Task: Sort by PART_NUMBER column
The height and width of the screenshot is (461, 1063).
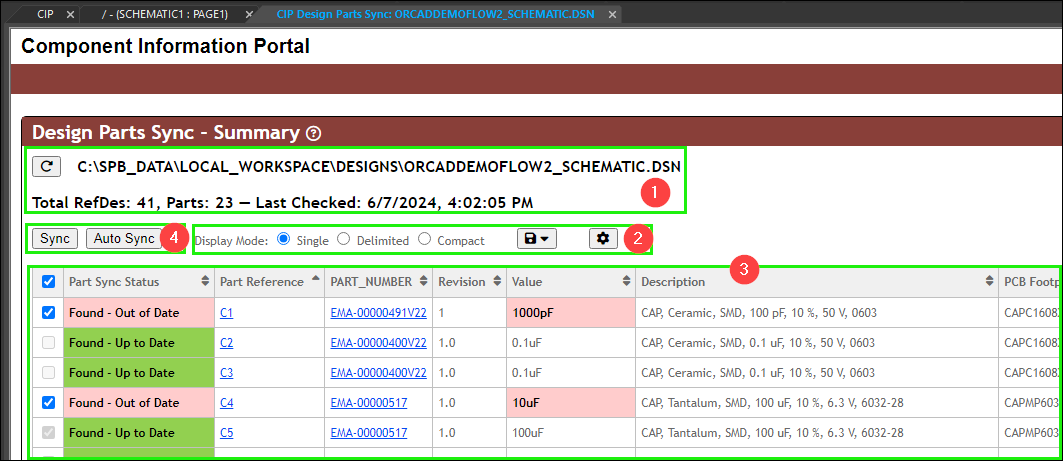Action: 378,281
